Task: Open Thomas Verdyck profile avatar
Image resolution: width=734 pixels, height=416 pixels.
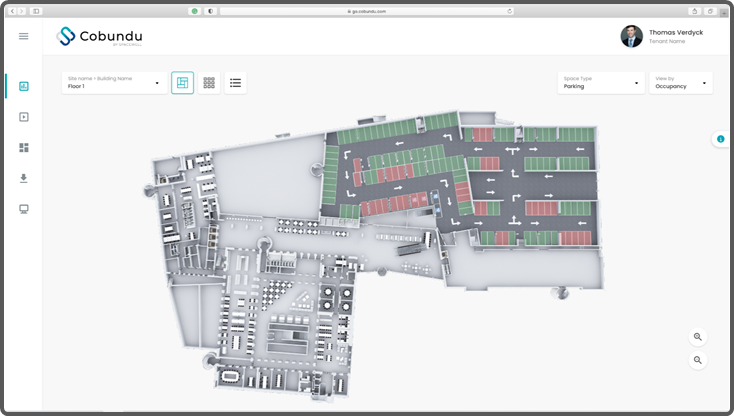Action: pyautogui.click(x=631, y=36)
